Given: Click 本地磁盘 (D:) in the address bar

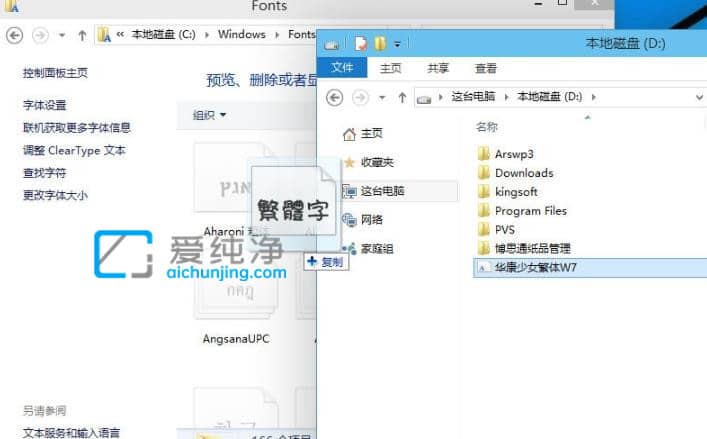Looking at the screenshot, I should (x=550, y=96).
